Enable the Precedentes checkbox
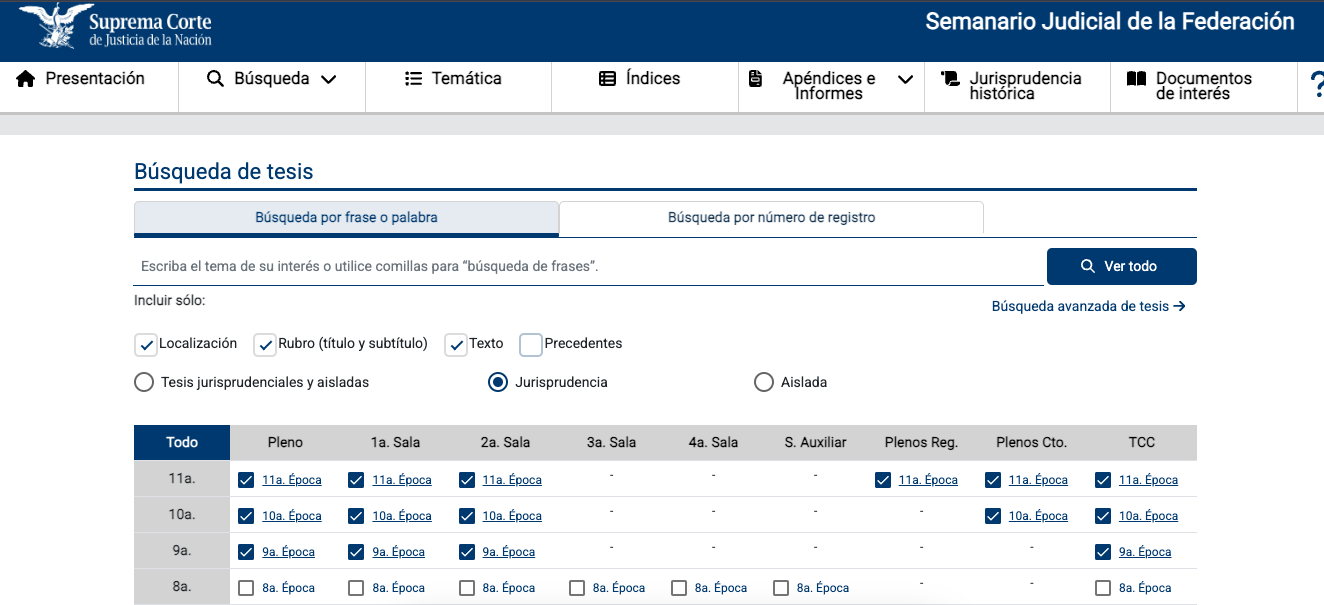The height and width of the screenshot is (605, 1324). tap(531, 345)
